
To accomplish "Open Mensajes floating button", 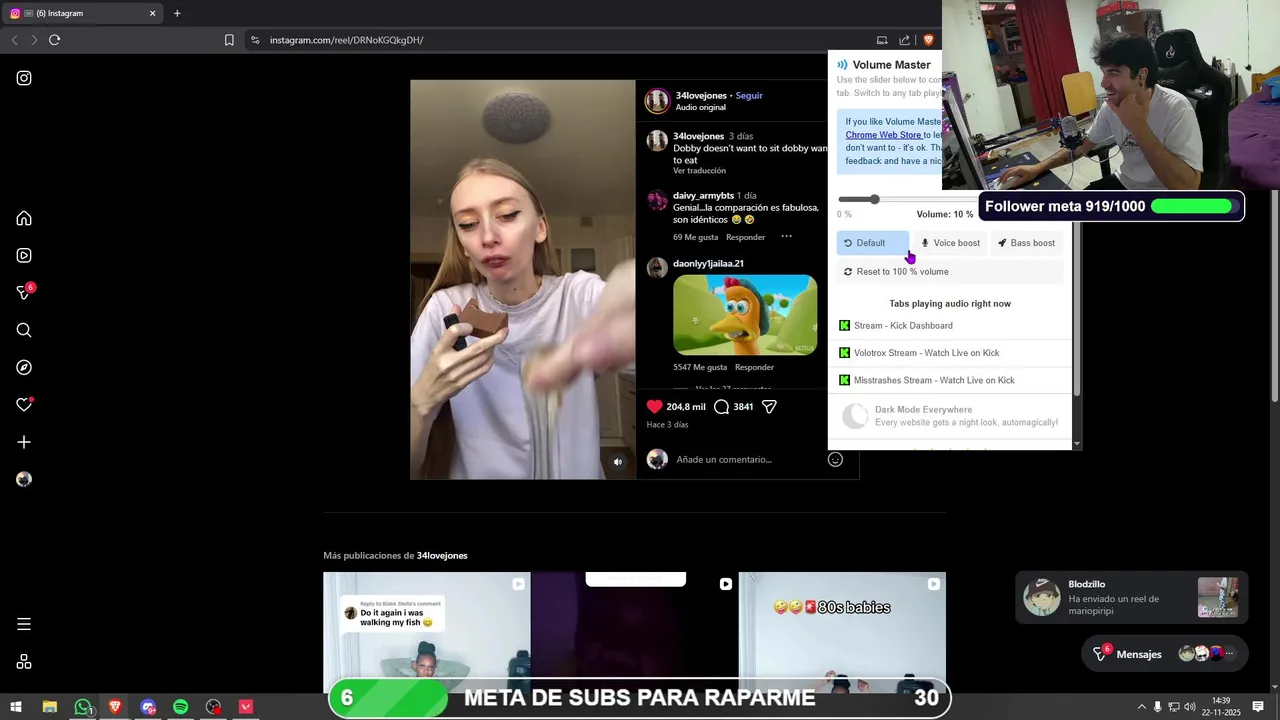I will (x=1165, y=654).
